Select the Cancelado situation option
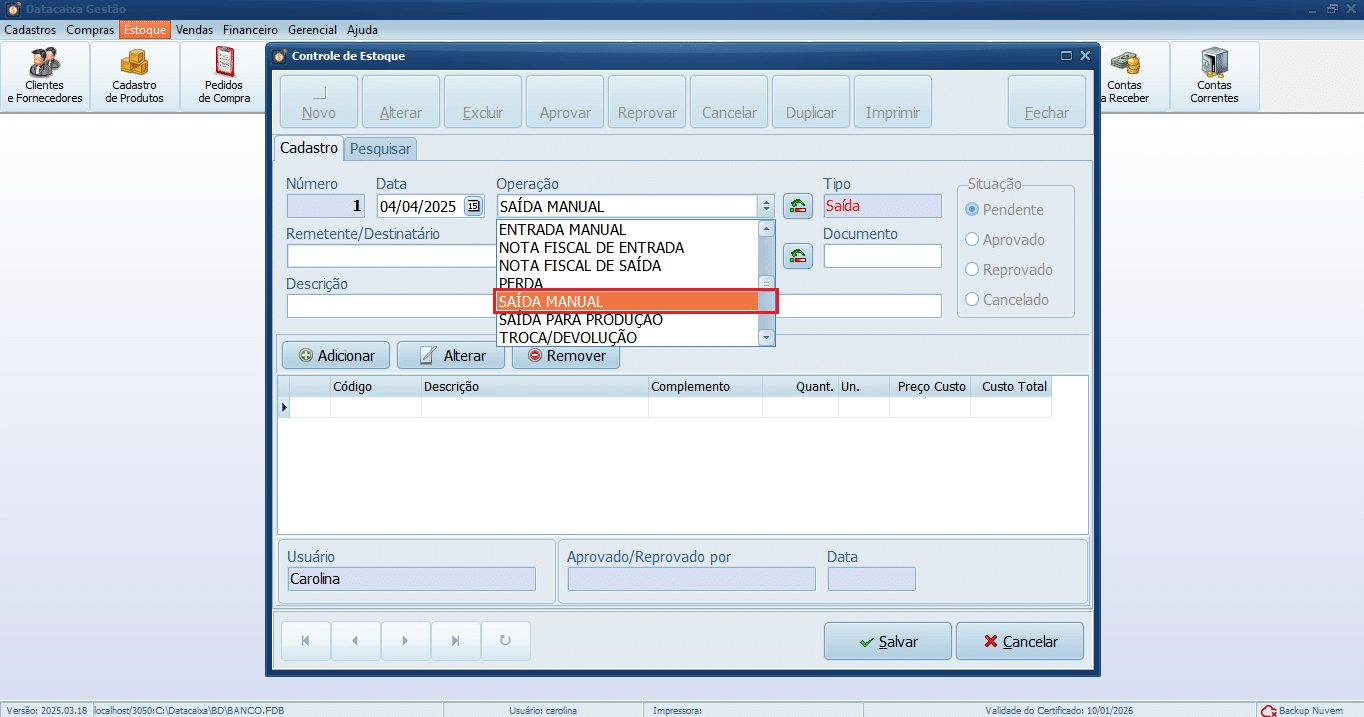1364x717 pixels. tap(971, 299)
